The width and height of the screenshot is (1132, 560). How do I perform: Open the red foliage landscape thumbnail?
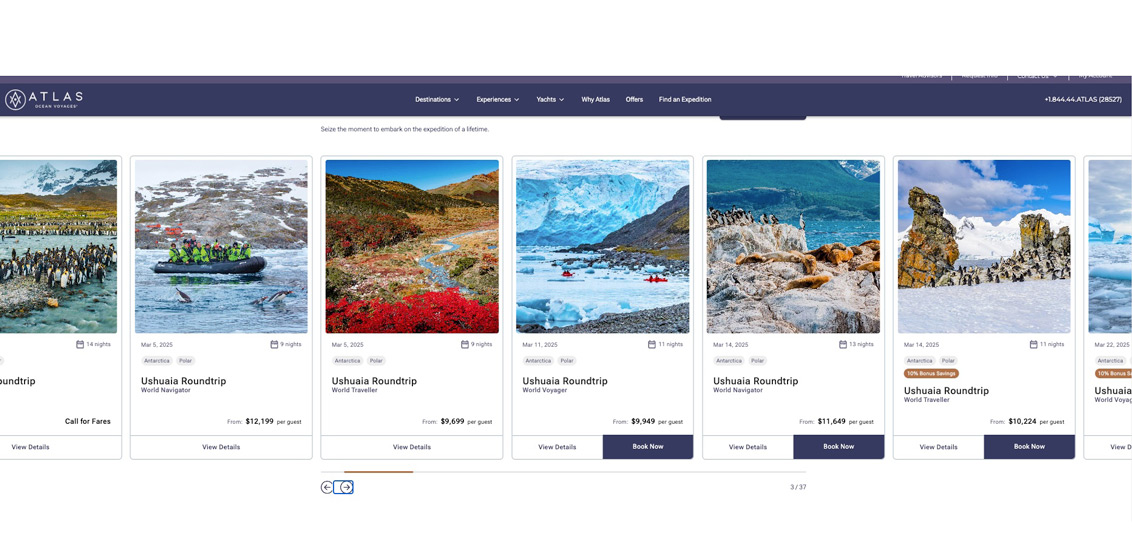(x=412, y=246)
